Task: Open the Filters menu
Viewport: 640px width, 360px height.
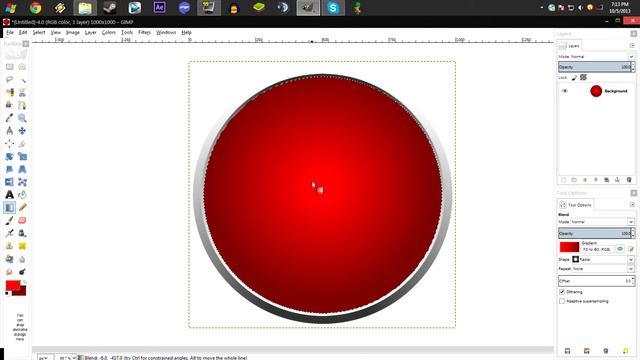Action: pos(144,32)
